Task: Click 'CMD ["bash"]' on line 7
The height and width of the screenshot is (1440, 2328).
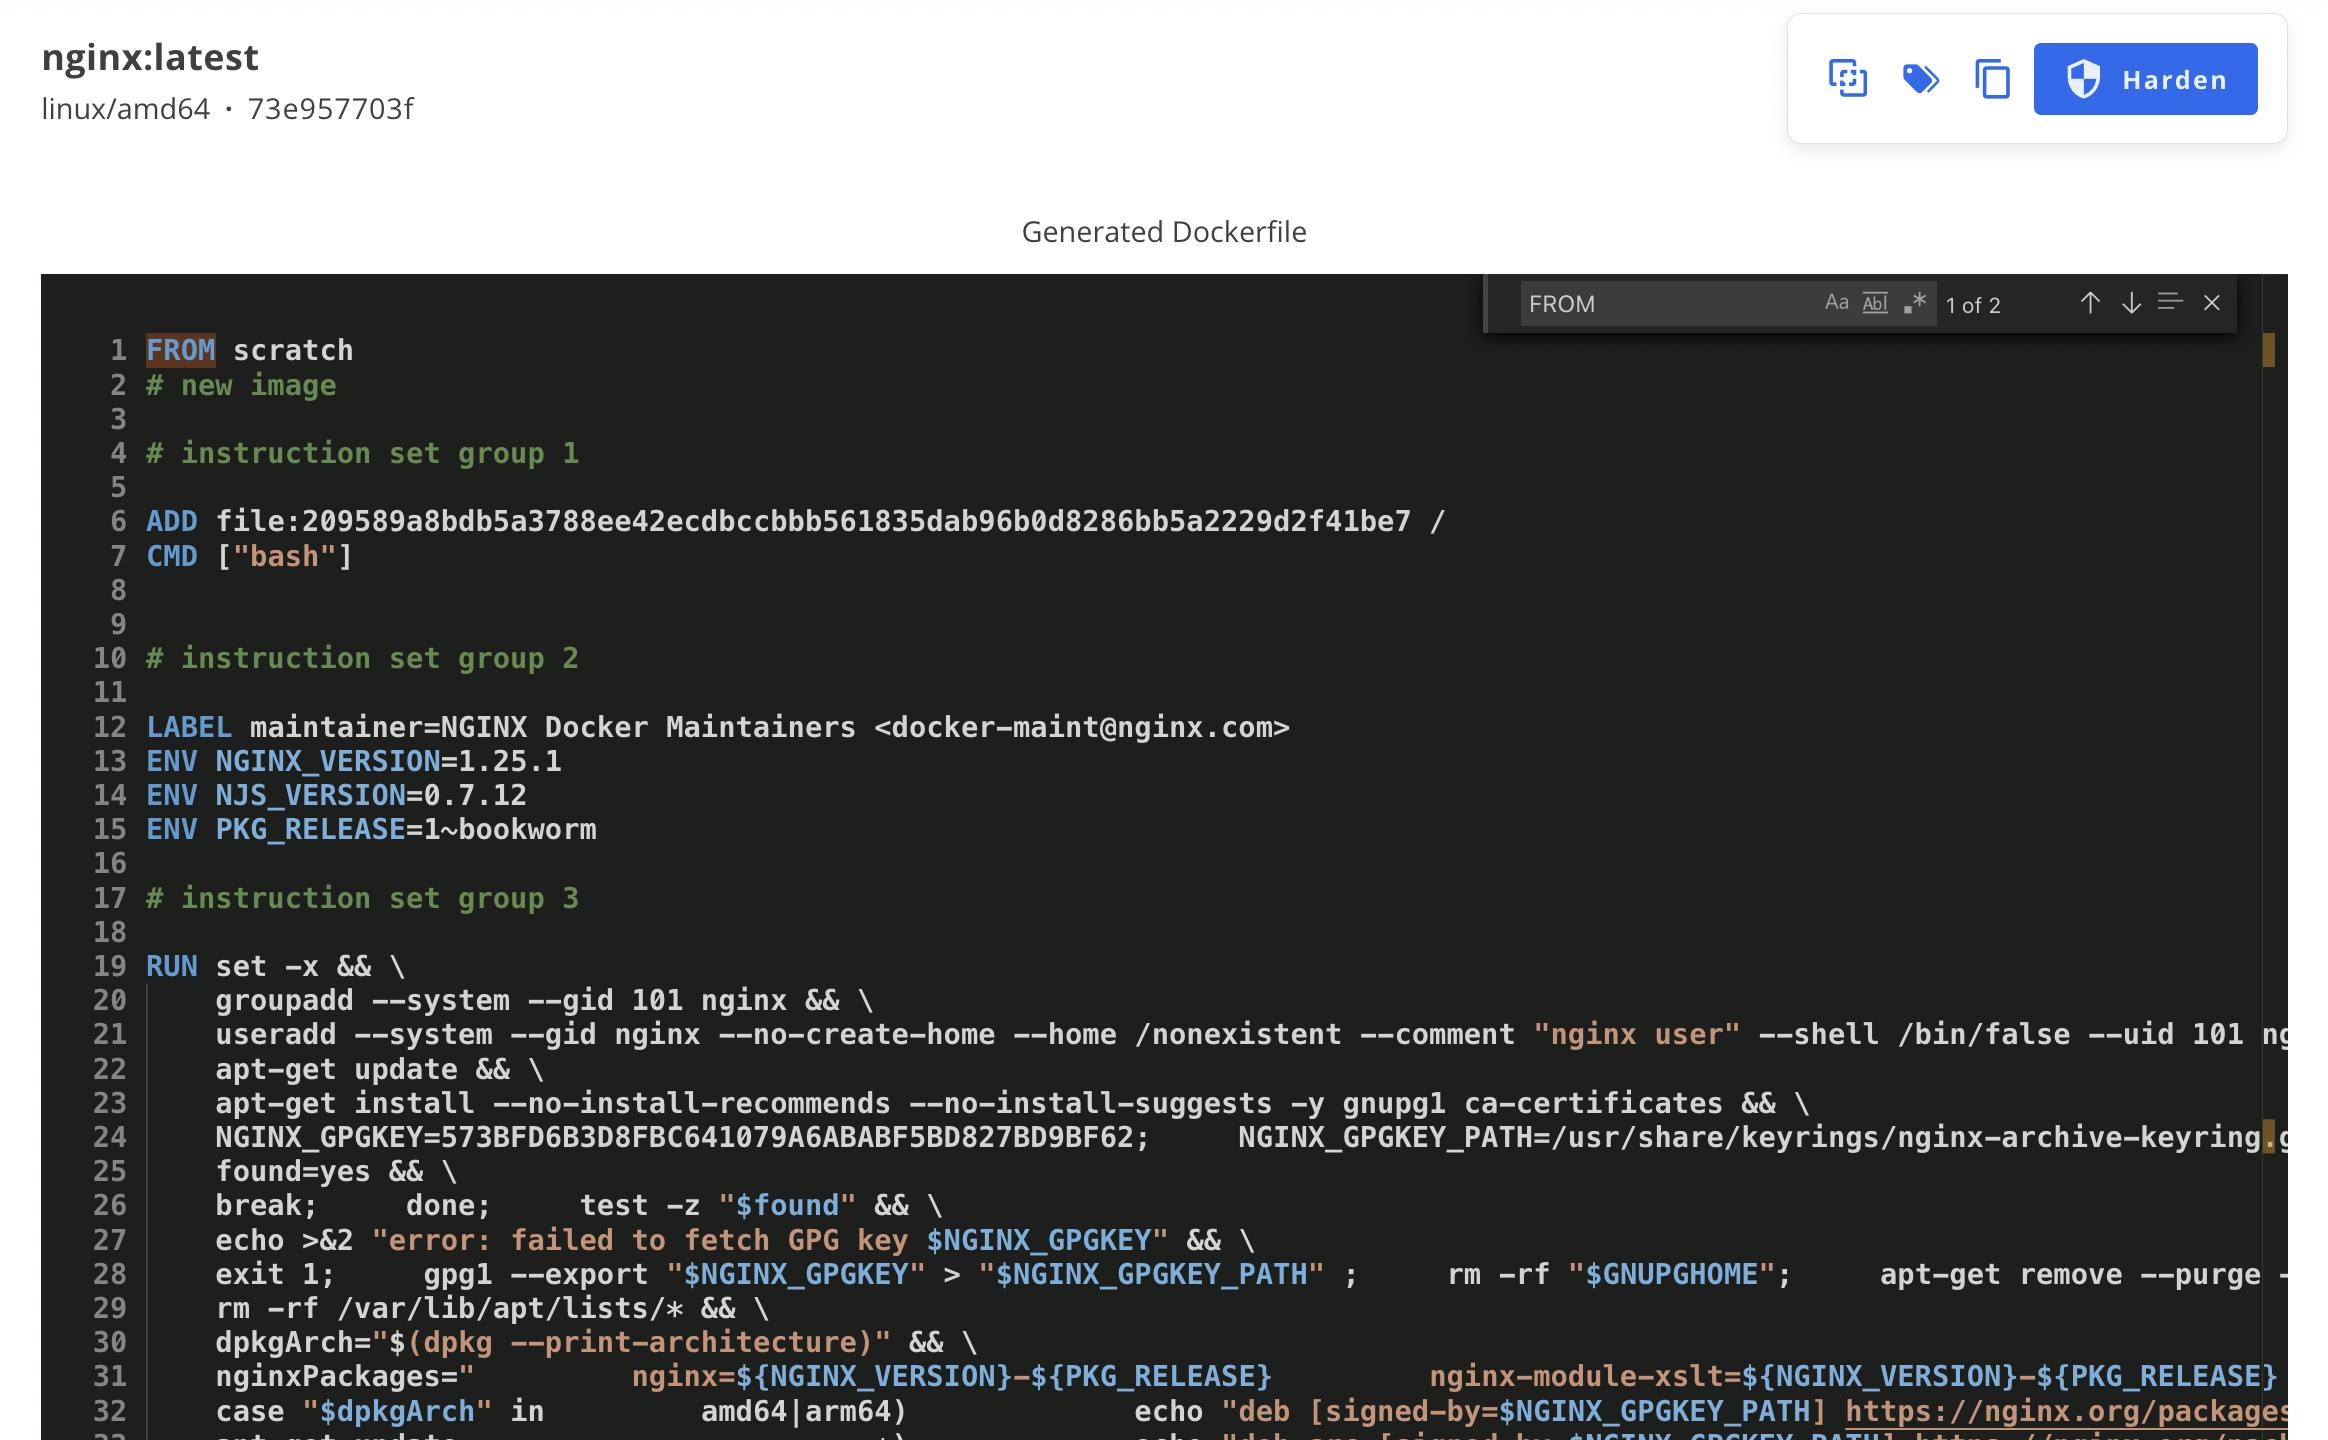Action: (250, 556)
